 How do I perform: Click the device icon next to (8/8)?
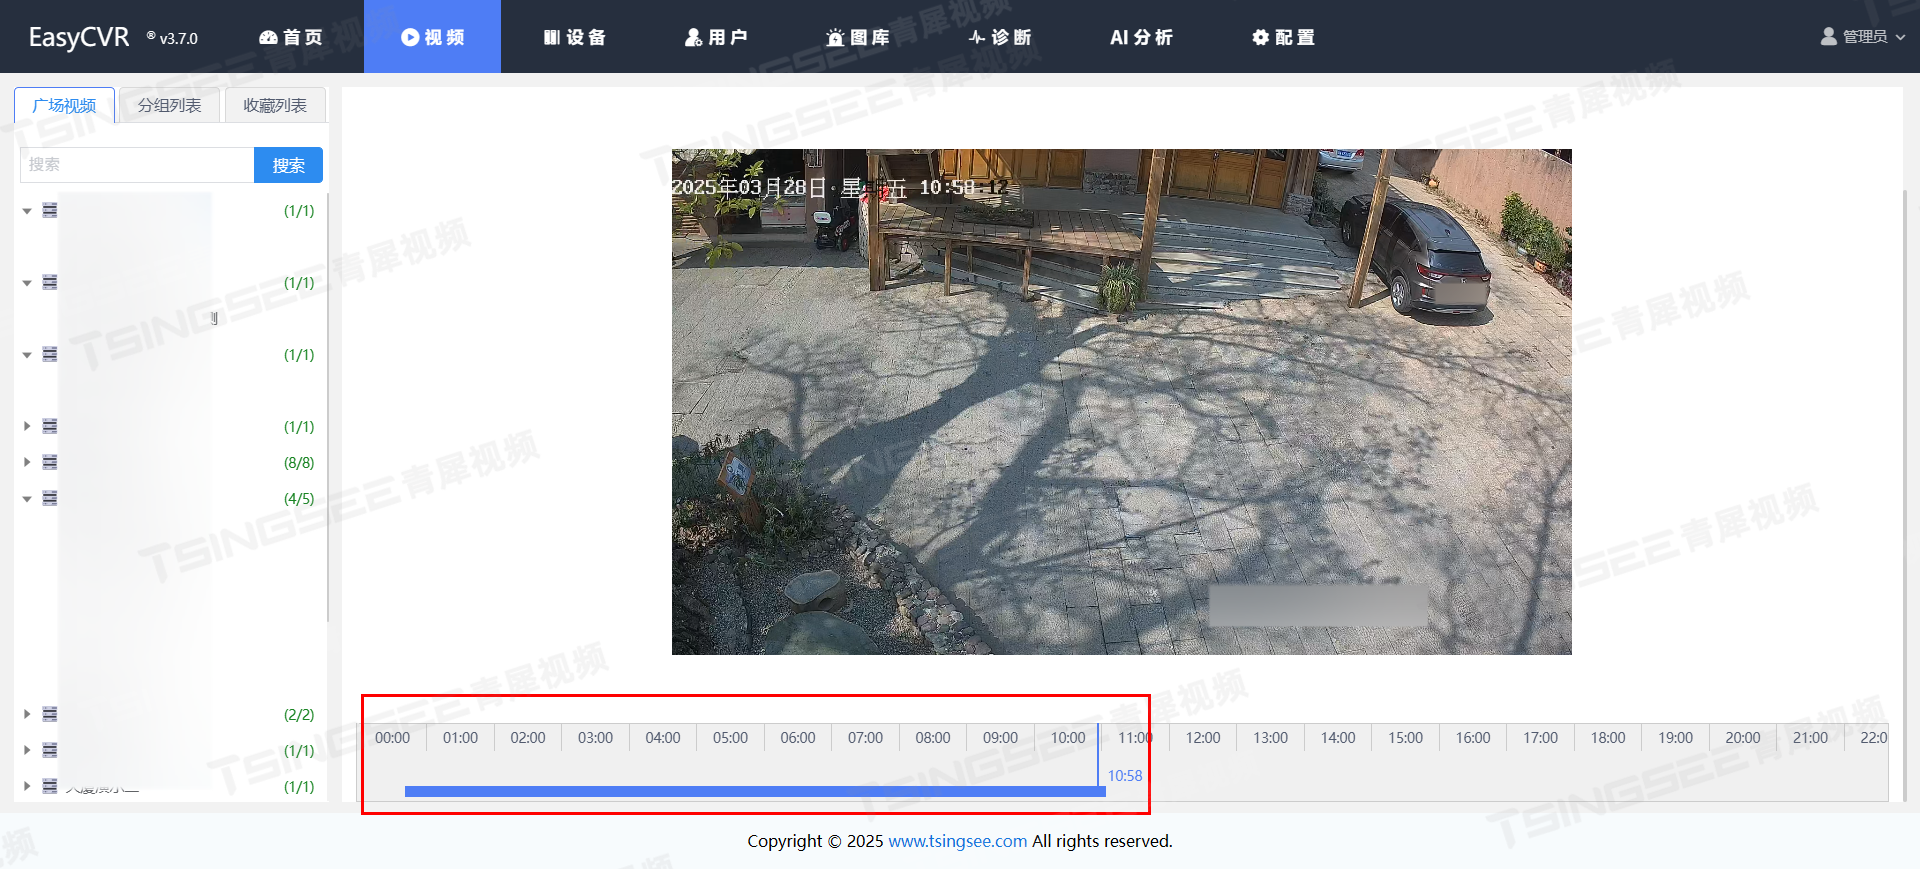point(50,462)
